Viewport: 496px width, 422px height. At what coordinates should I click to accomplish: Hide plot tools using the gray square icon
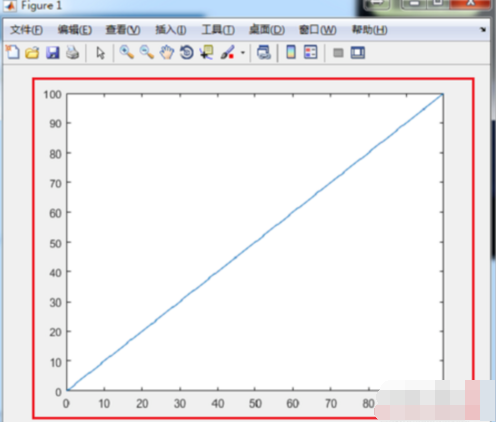click(338, 53)
